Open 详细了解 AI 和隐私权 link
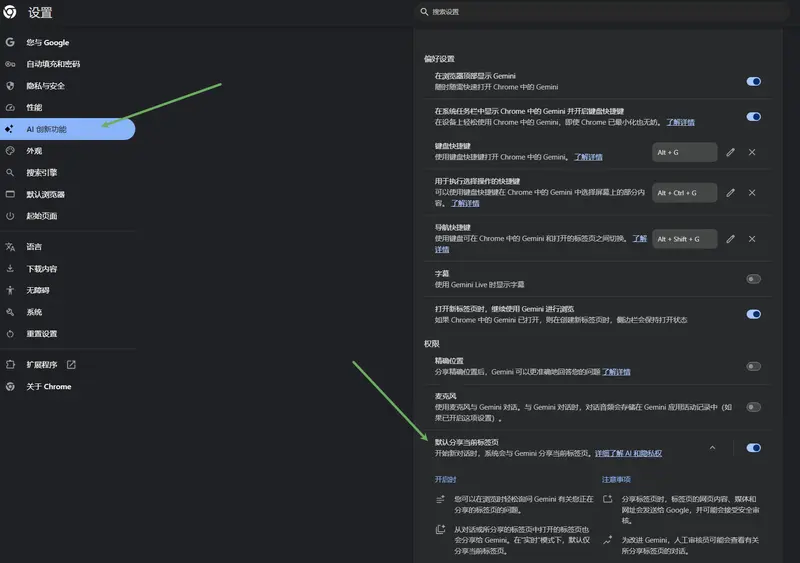Image resolution: width=800 pixels, height=563 pixels. 628,453
